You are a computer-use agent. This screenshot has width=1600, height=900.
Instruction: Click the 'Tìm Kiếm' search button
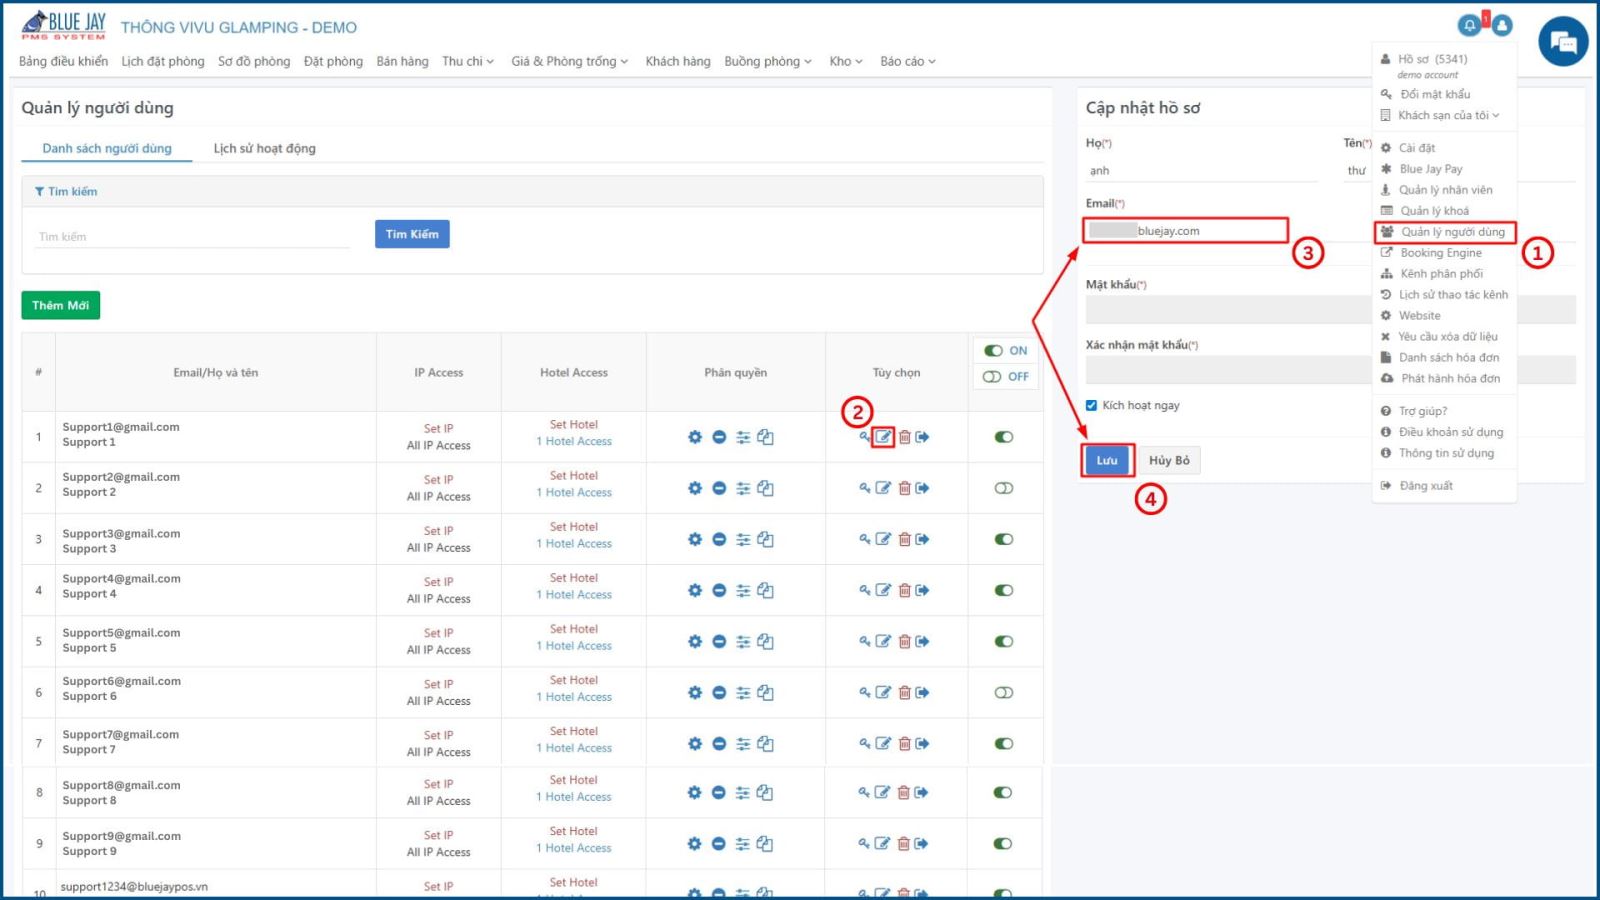pos(412,234)
